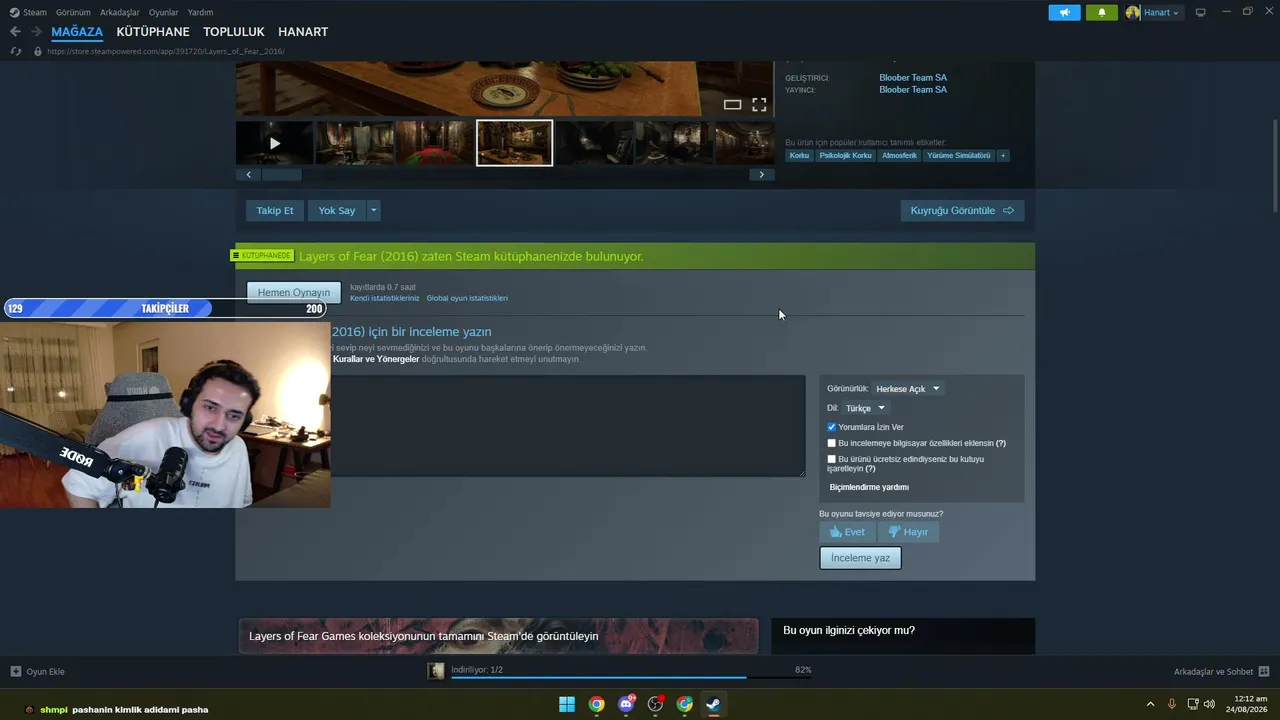1280x720 pixels.
Task: Open the Görünürlük Herkese Açık dropdown
Action: [908, 388]
